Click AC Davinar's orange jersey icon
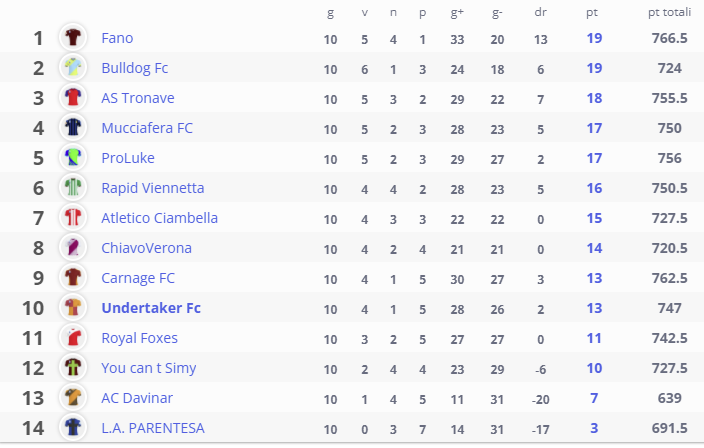This screenshot has width=704, height=448. (x=73, y=397)
